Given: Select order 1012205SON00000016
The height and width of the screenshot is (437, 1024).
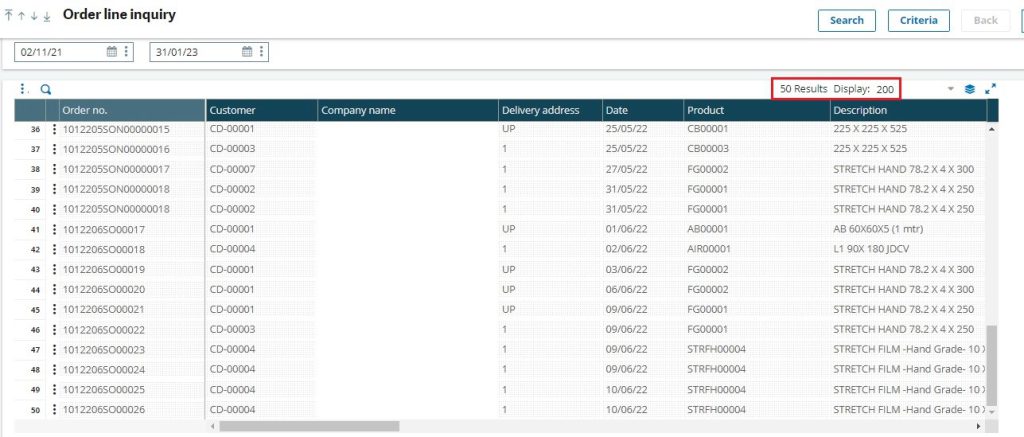Looking at the screenshot, I should [x=116, y=149].
